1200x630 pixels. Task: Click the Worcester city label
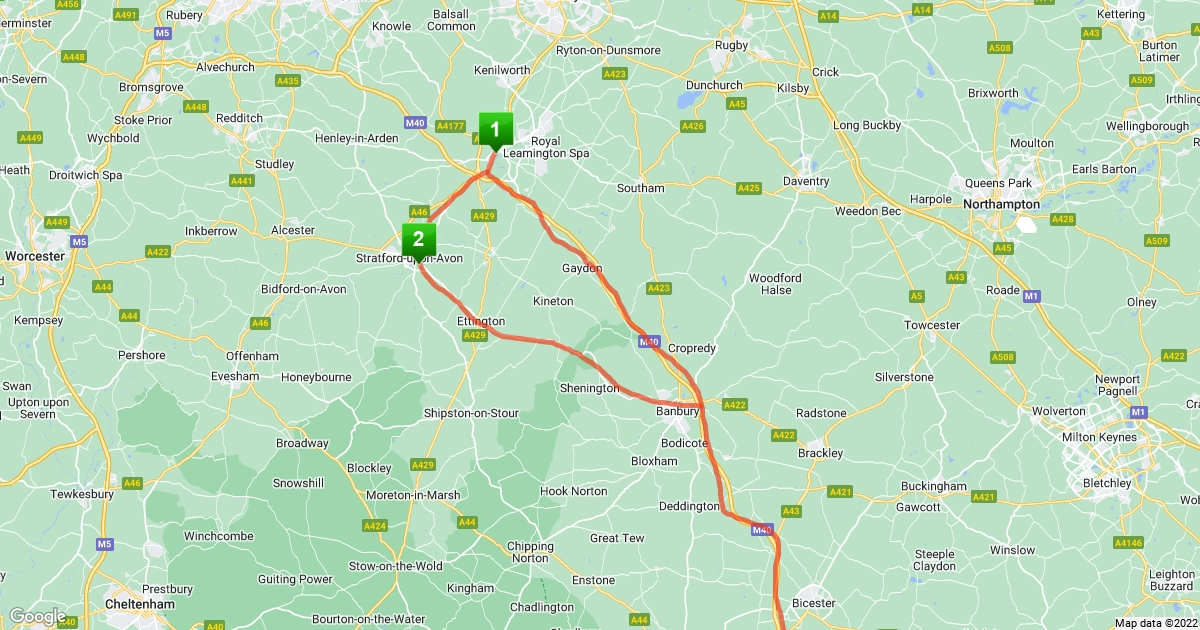click(34, 256)
